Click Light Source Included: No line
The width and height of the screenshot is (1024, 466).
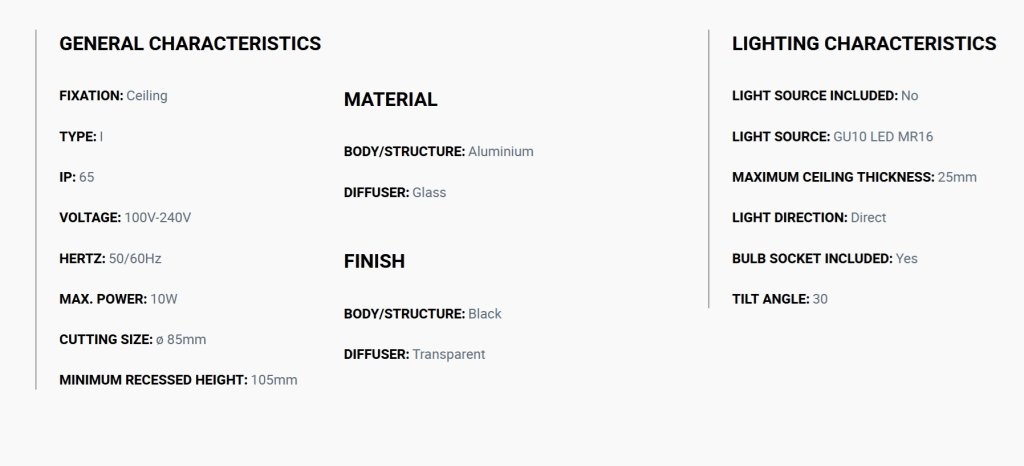(825, 96)
